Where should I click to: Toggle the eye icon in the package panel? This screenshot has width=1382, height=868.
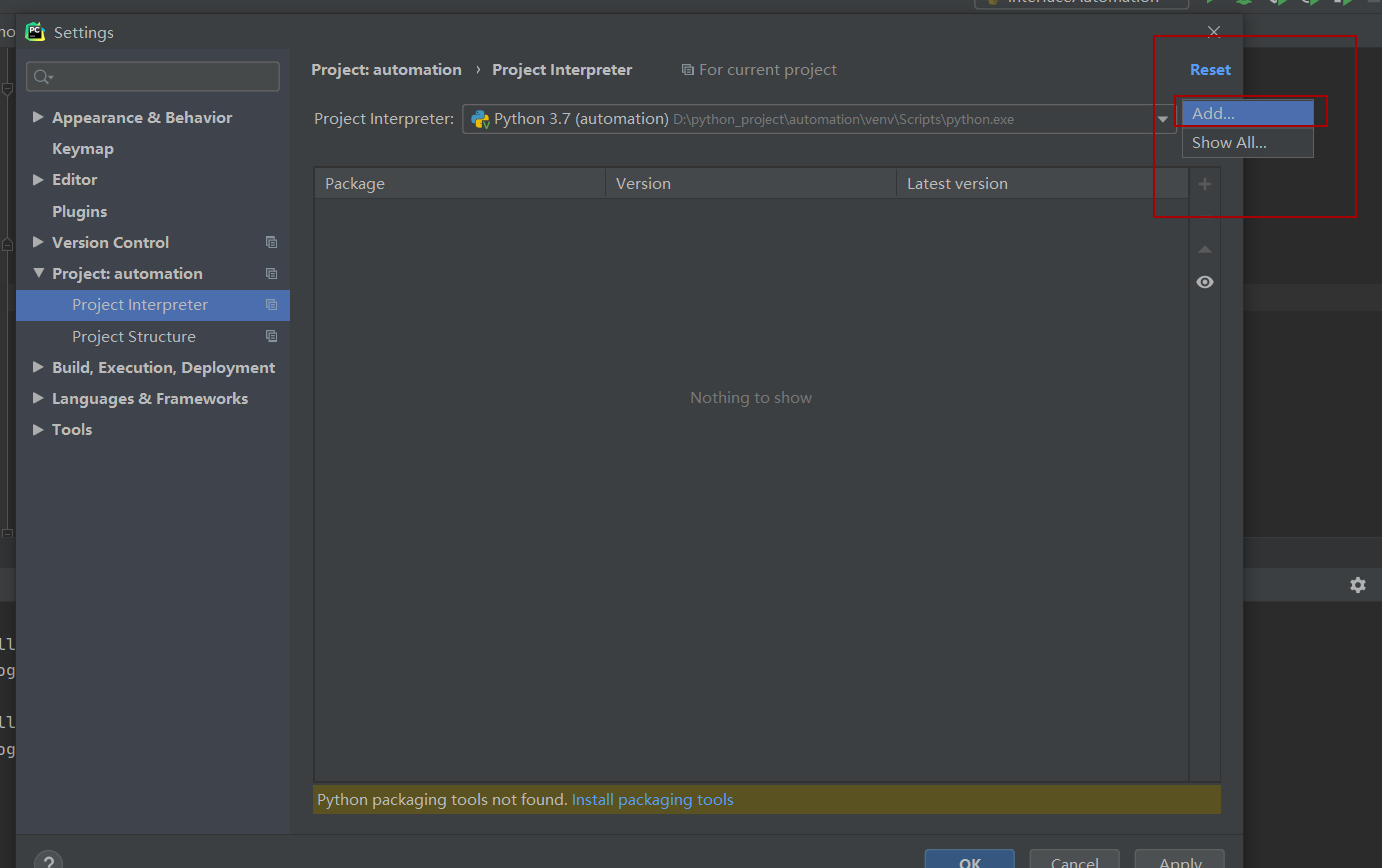pos(1204,282)
